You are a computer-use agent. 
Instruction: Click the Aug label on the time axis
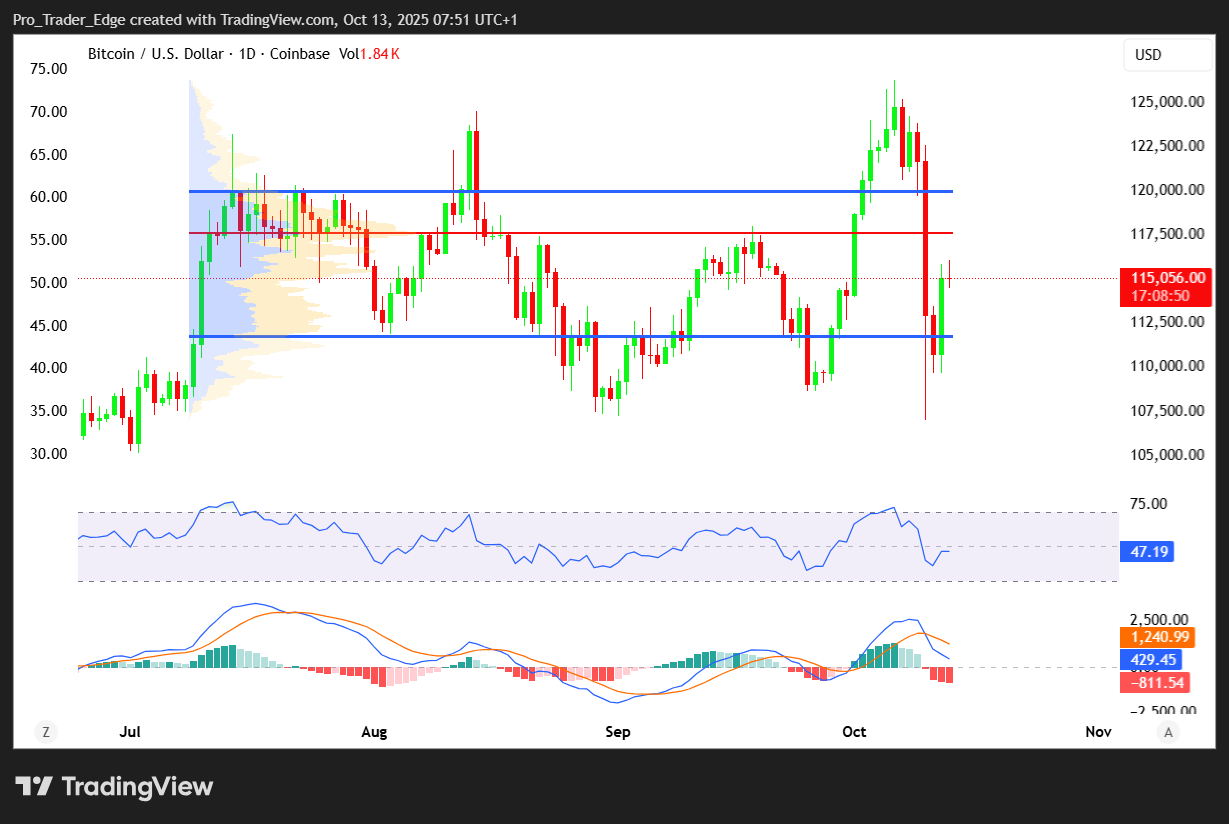[x=373, y=732]
